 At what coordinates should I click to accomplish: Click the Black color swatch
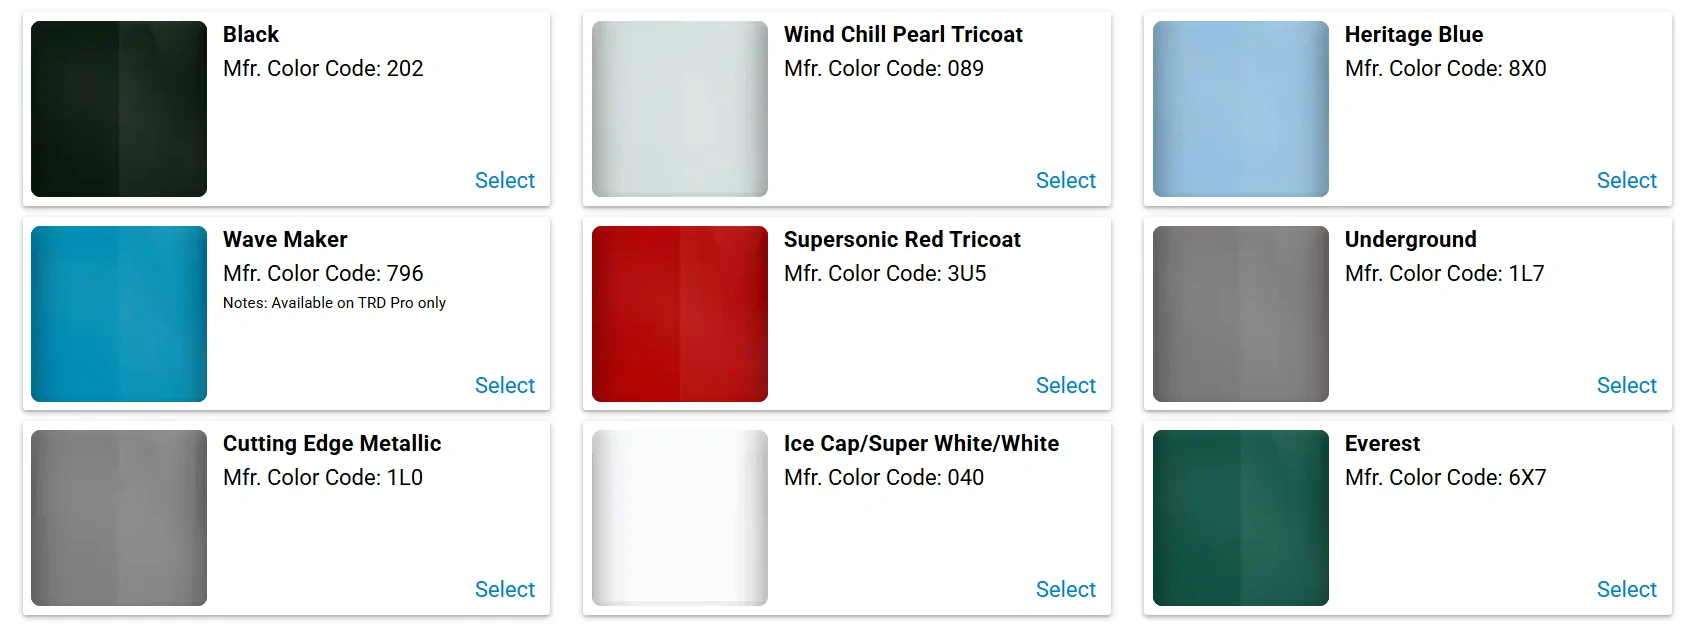pyautogui.click(x=119, y=109)
